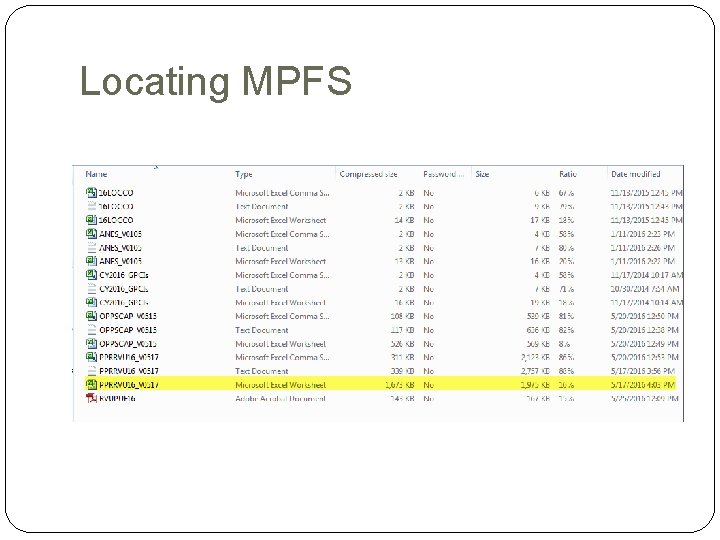The height and width of the screenshot is (540, 720).
Task: Click the Date modified column header
Action: [x=636, y=174]
